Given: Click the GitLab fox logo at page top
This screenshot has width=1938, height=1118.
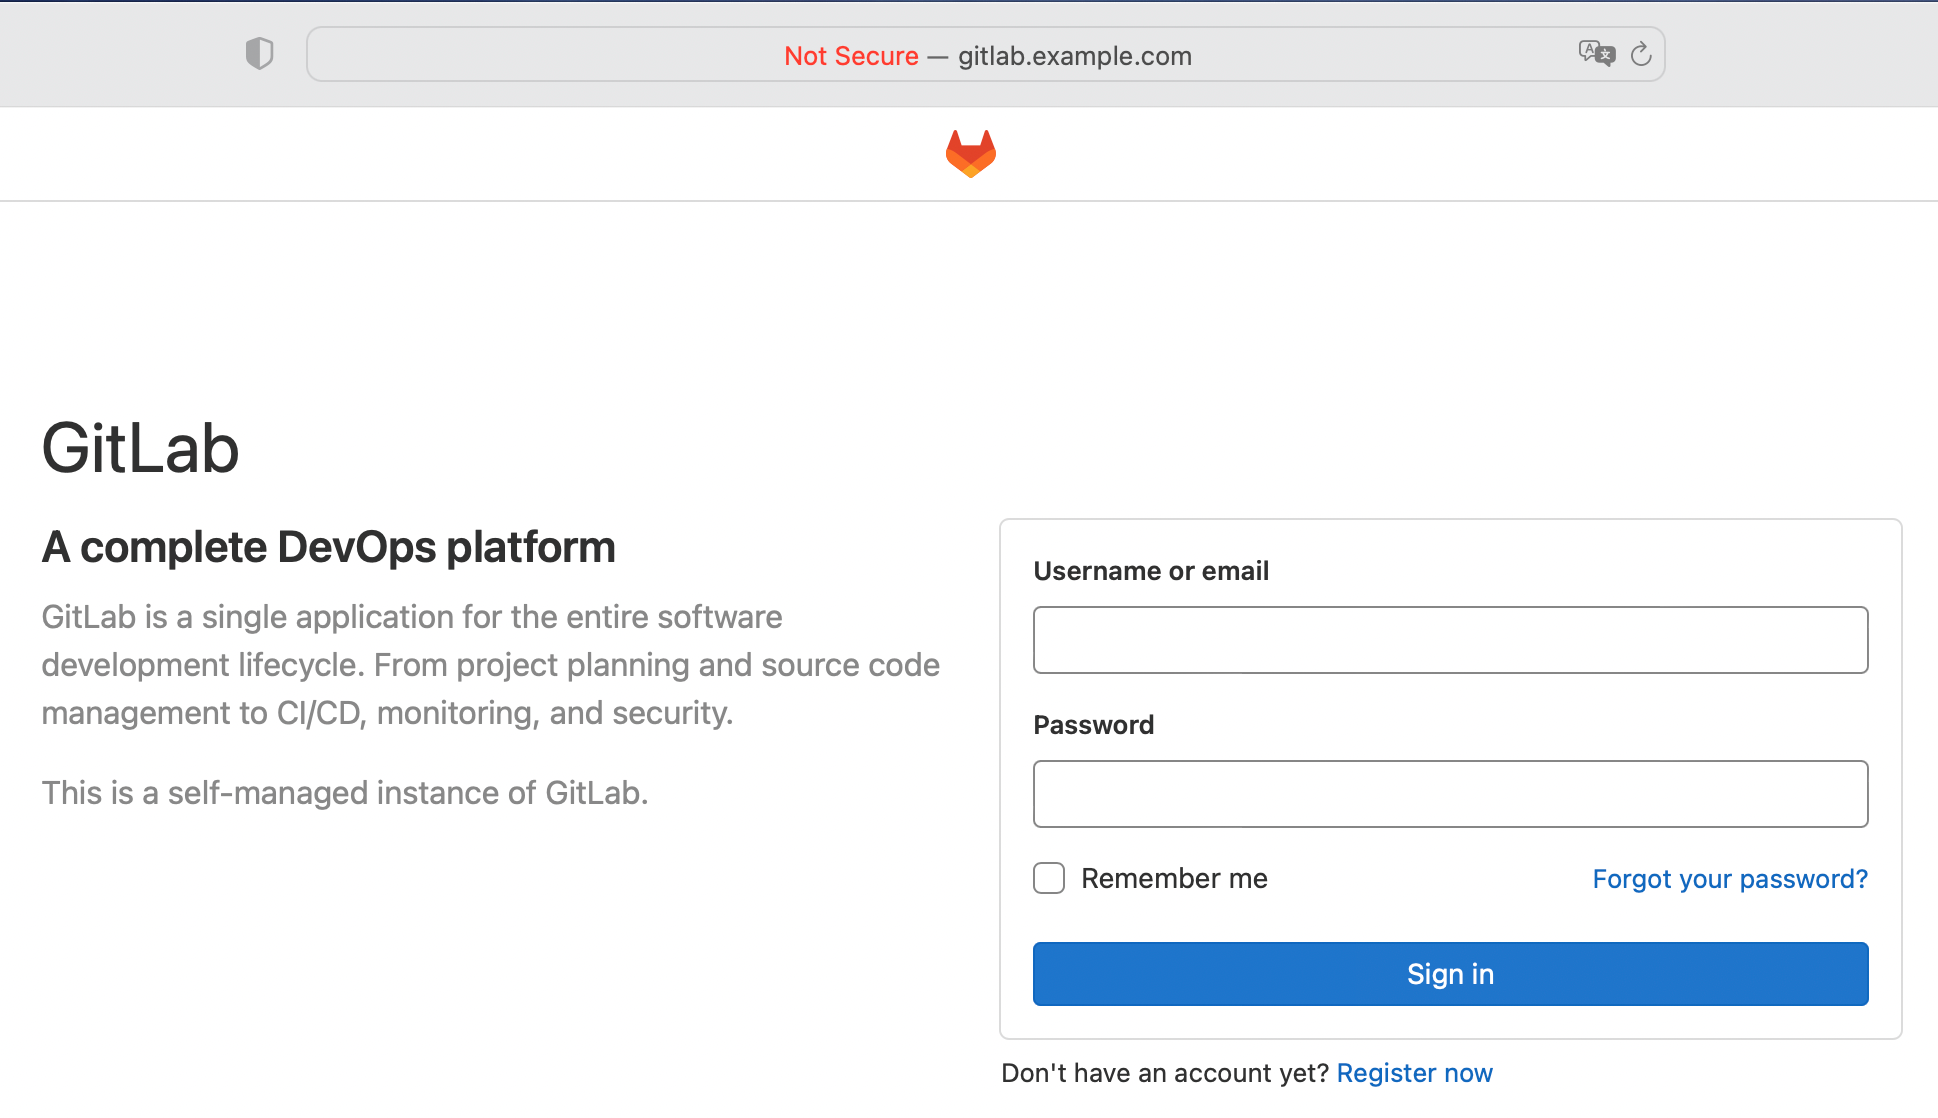Looking at the screenshot, I should (969, 153).
